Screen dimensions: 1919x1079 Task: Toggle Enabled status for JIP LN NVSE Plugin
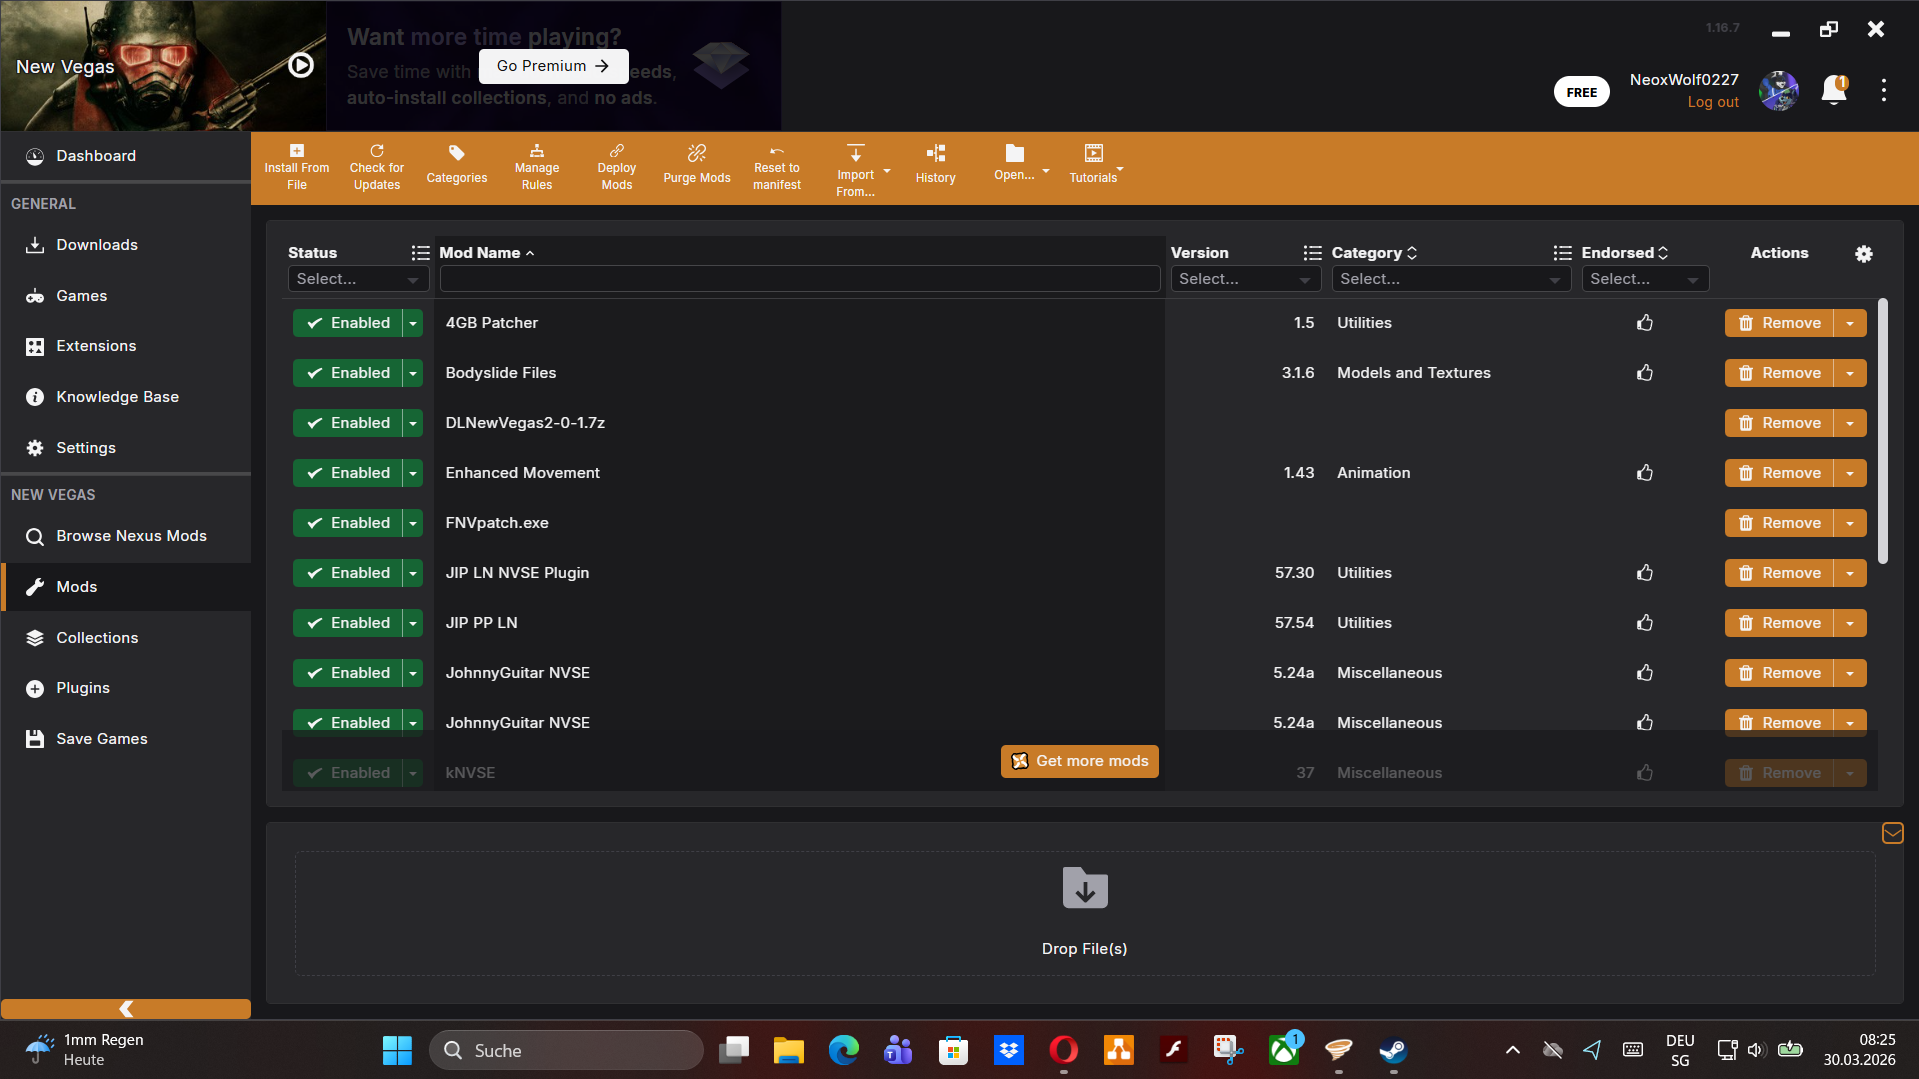click(x=347, y=573)
